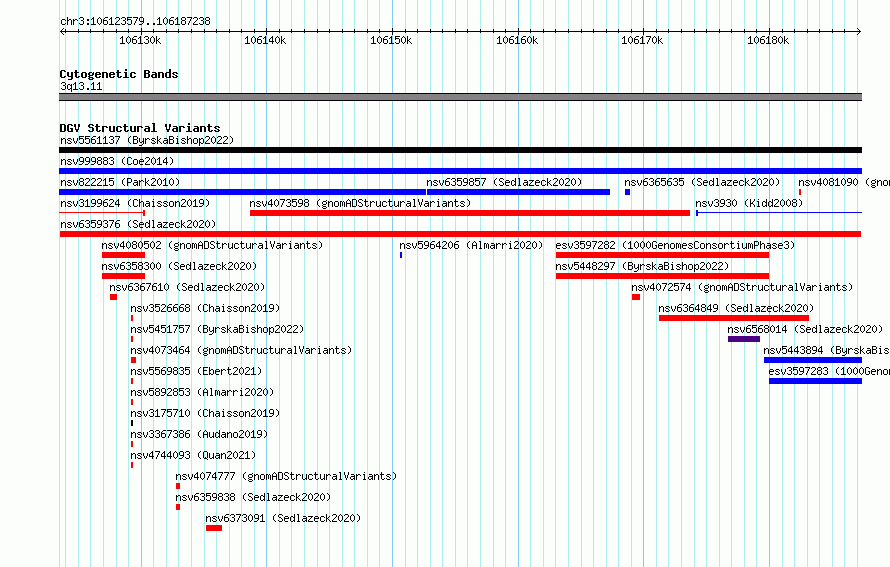Screen dimensions: 890x567
Task: Open the nsv5569835 (Ebert2021) label
Action: click(196, 371)
